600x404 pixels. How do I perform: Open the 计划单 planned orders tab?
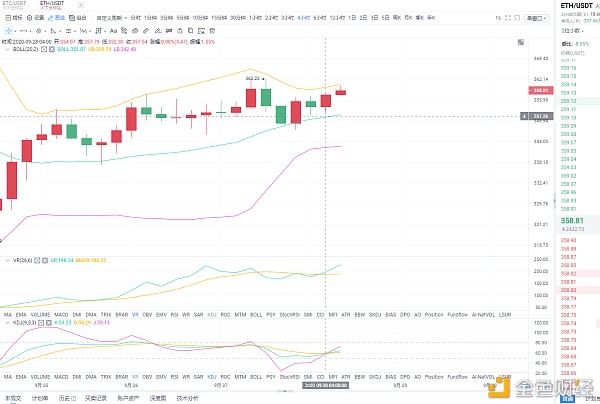pos(40,398)
